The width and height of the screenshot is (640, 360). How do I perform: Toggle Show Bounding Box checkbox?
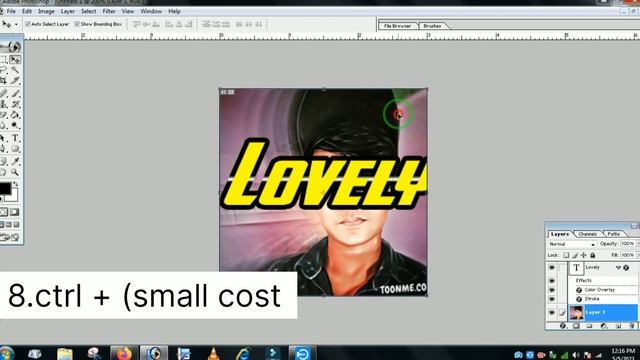click(77, 24)
